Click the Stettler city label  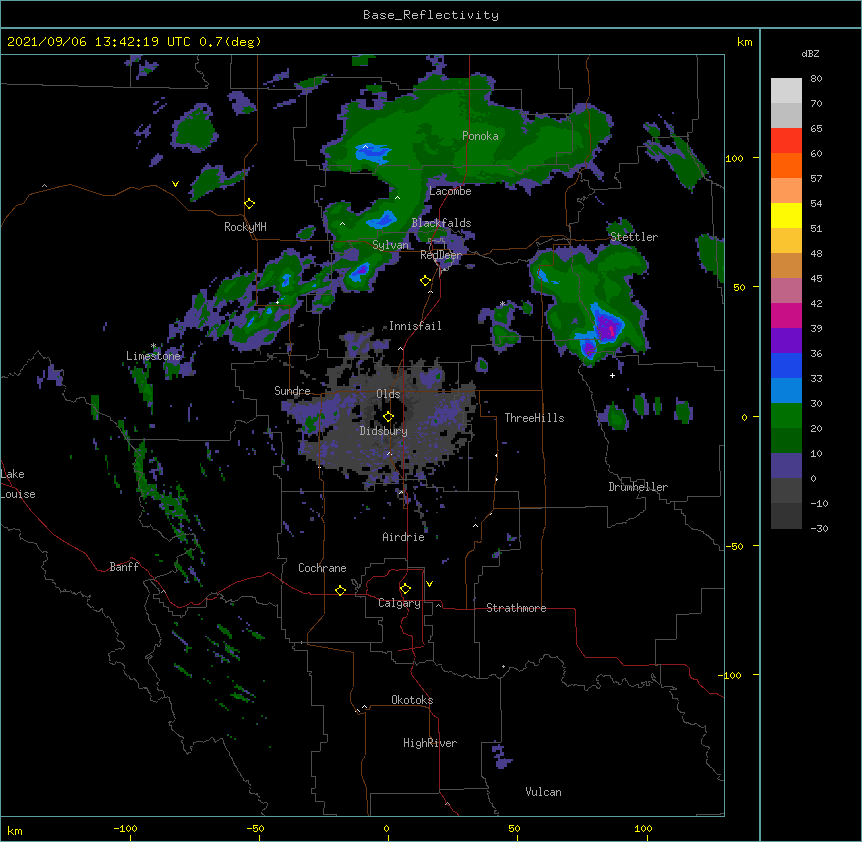(634, 237)
